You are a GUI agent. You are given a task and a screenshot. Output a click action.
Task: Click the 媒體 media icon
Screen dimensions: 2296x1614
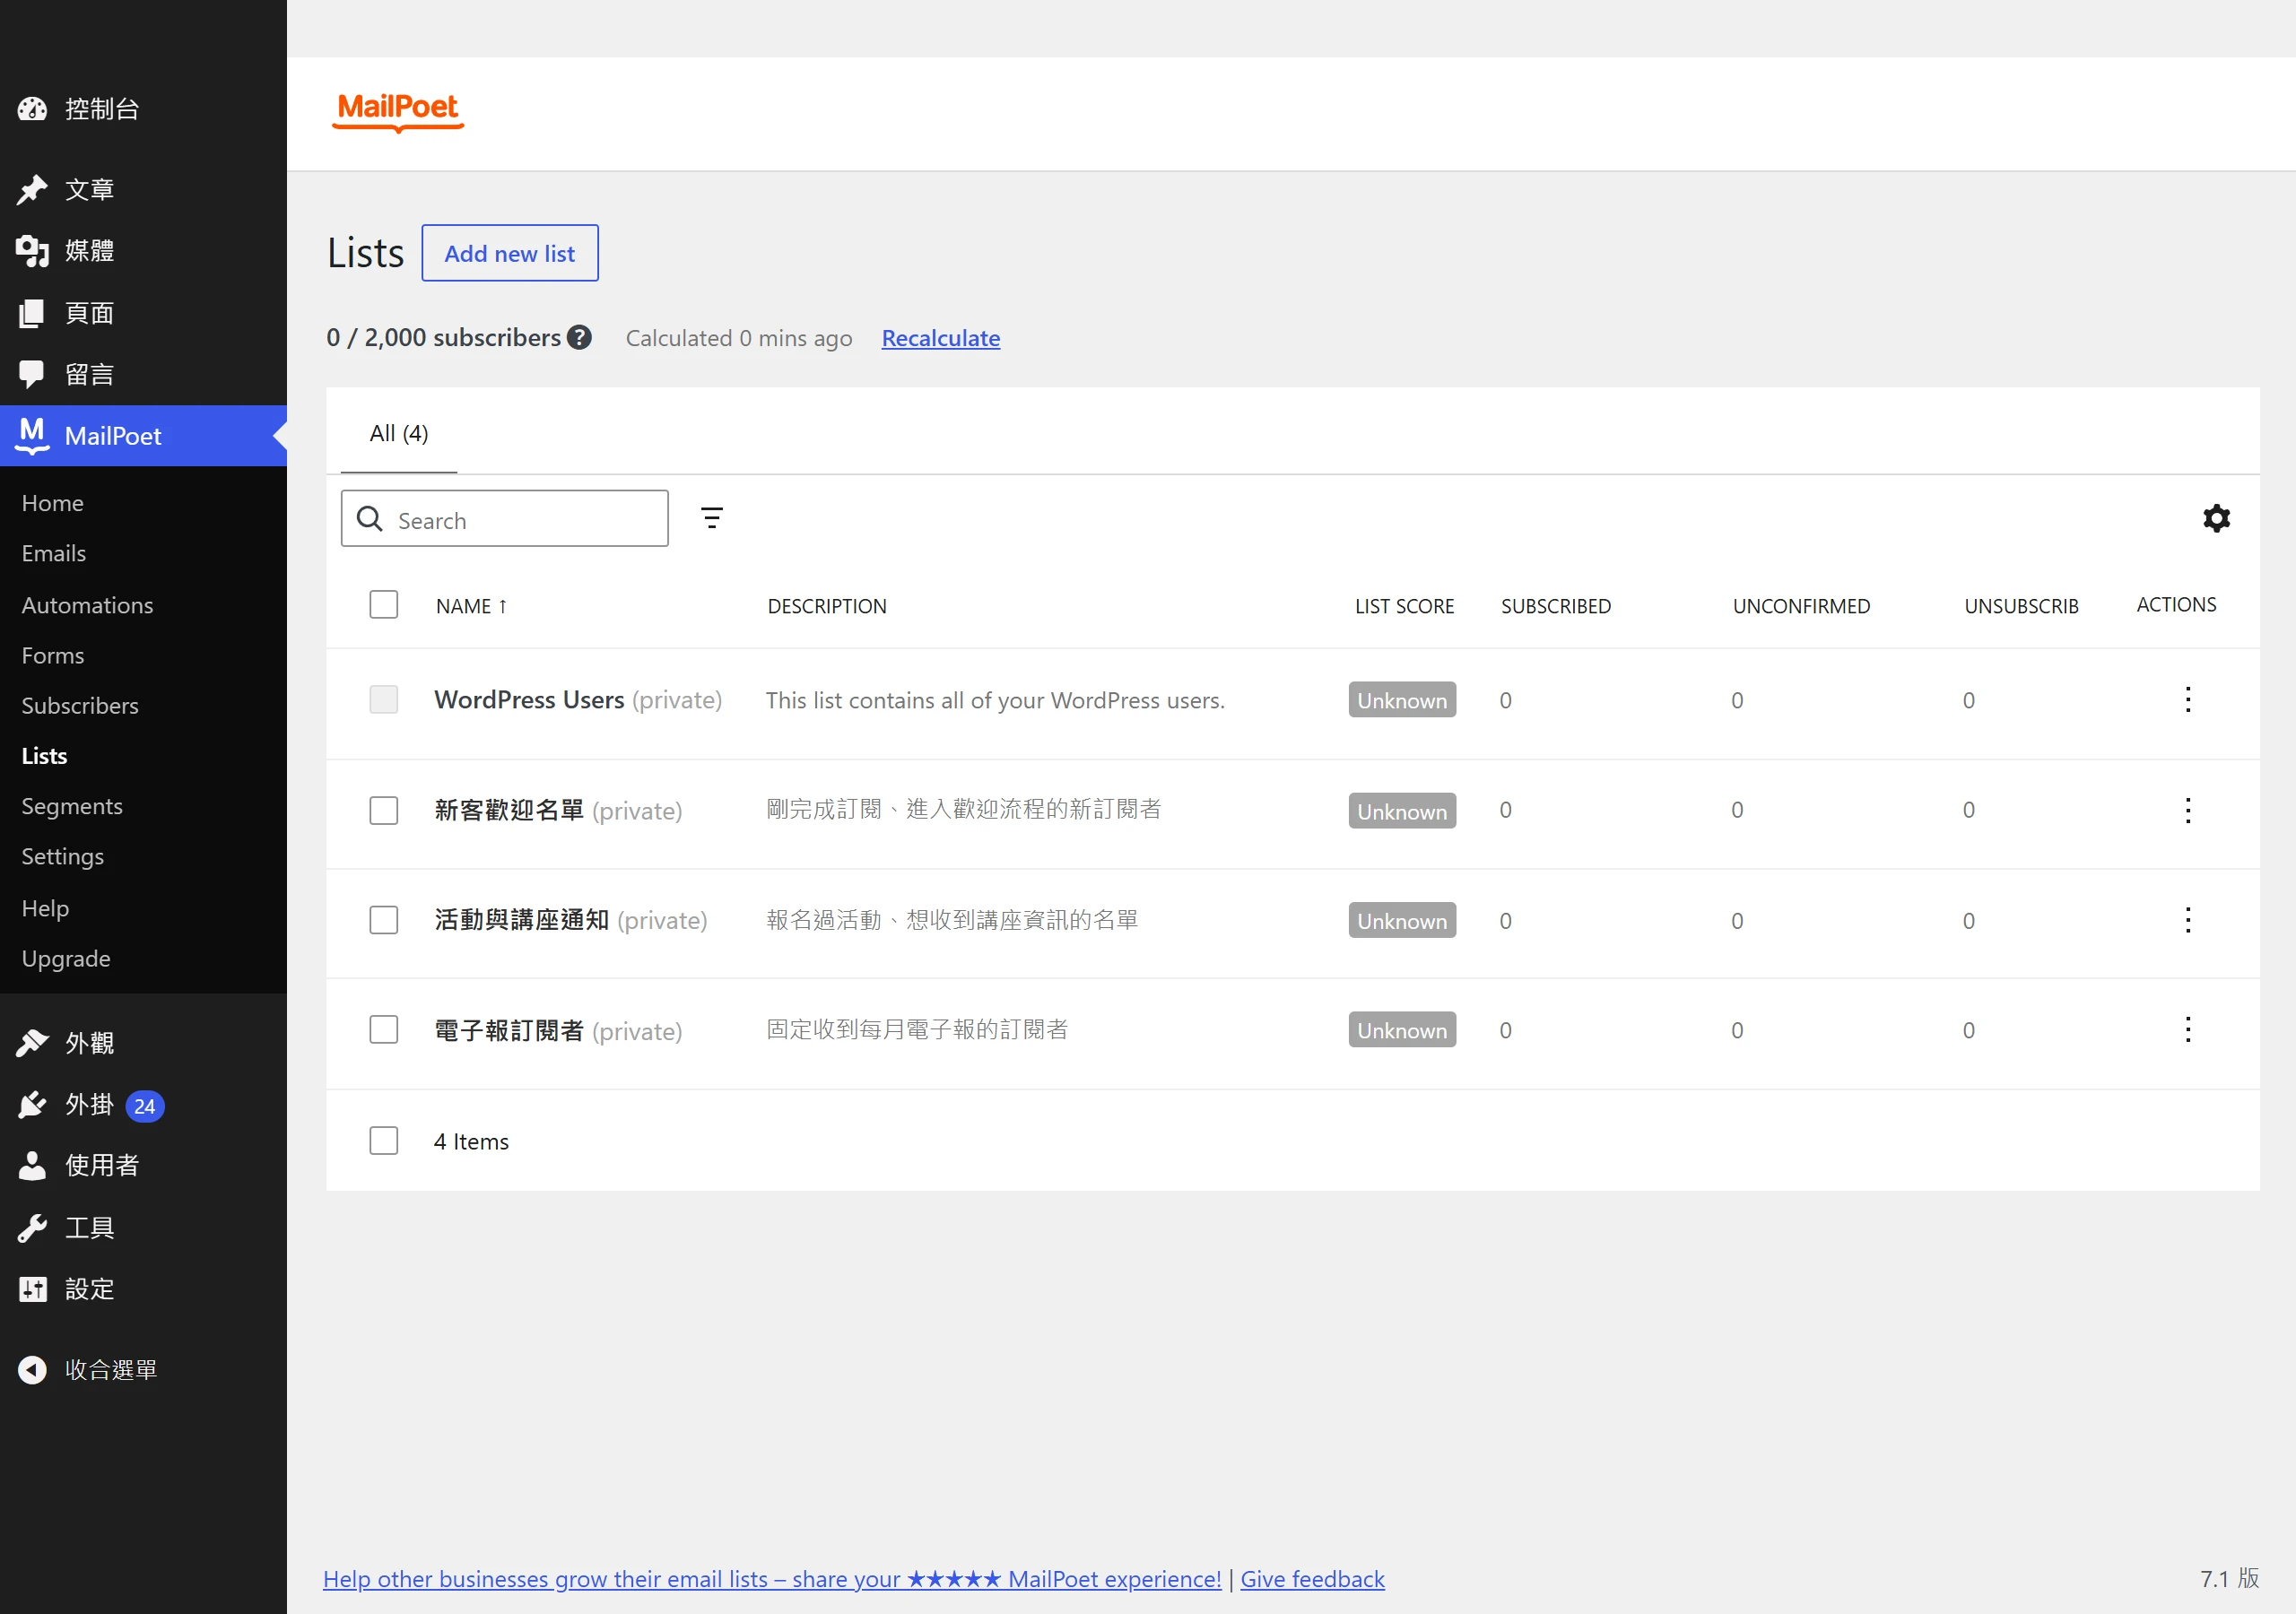[32, 251]
